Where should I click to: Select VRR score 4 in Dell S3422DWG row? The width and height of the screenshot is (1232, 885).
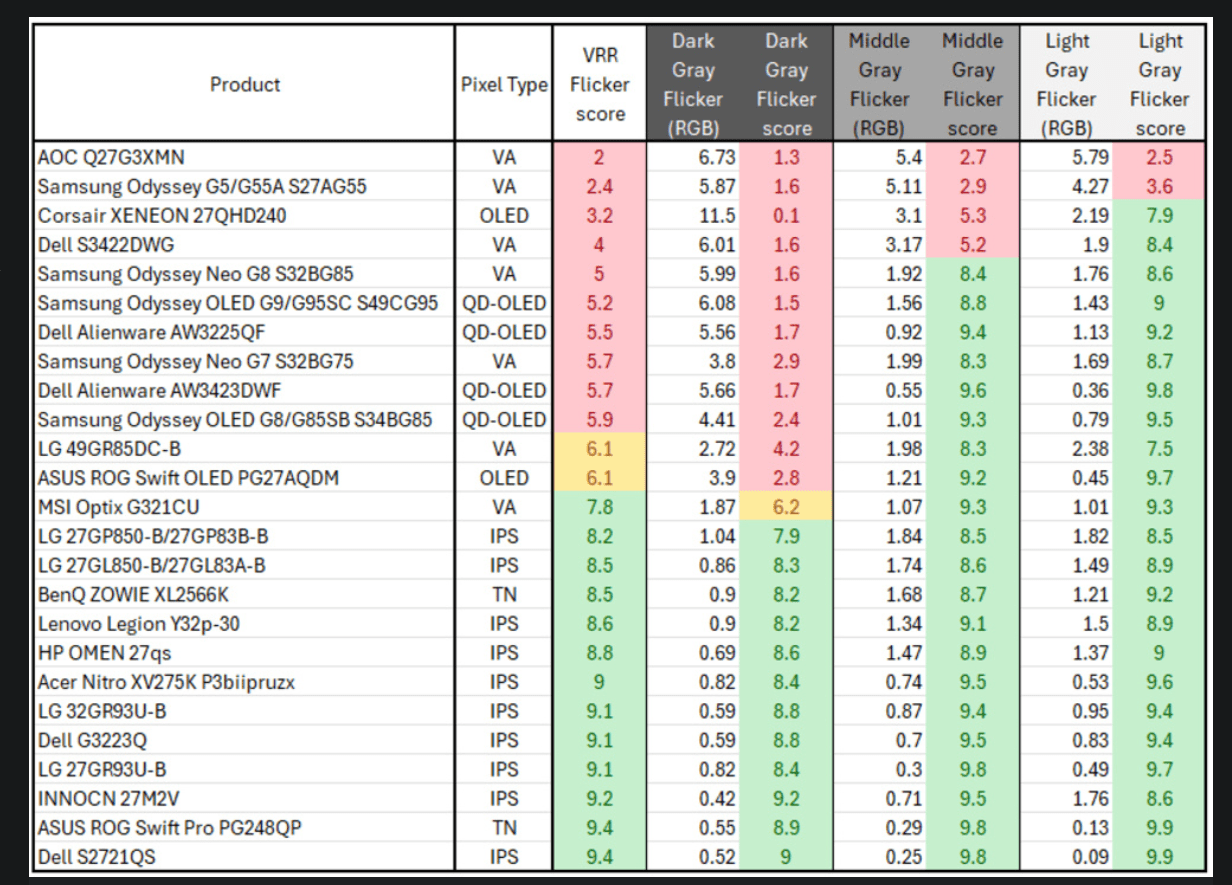click(599, 245)
